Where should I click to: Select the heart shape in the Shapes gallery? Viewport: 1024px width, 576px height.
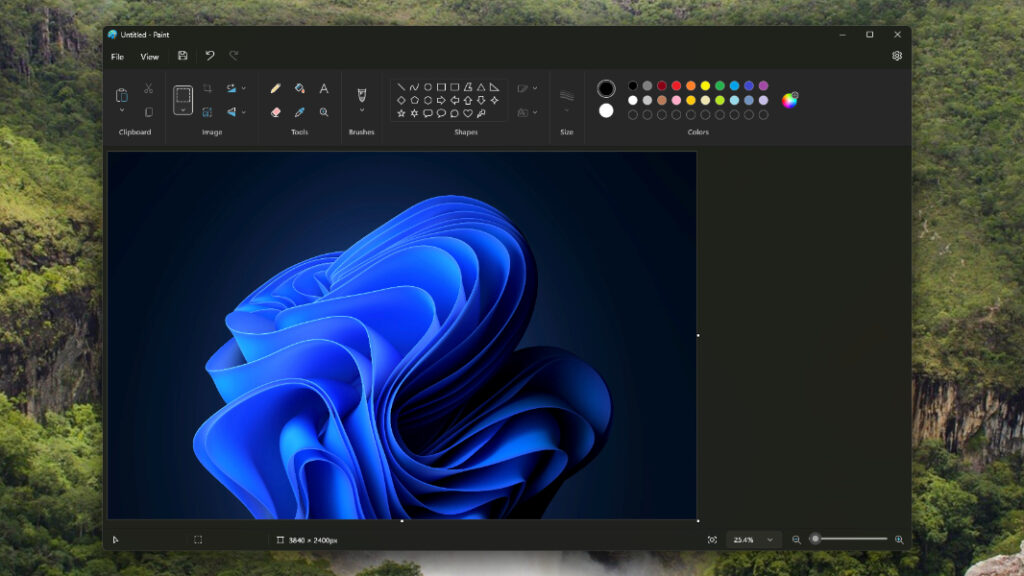coord(468,113)
